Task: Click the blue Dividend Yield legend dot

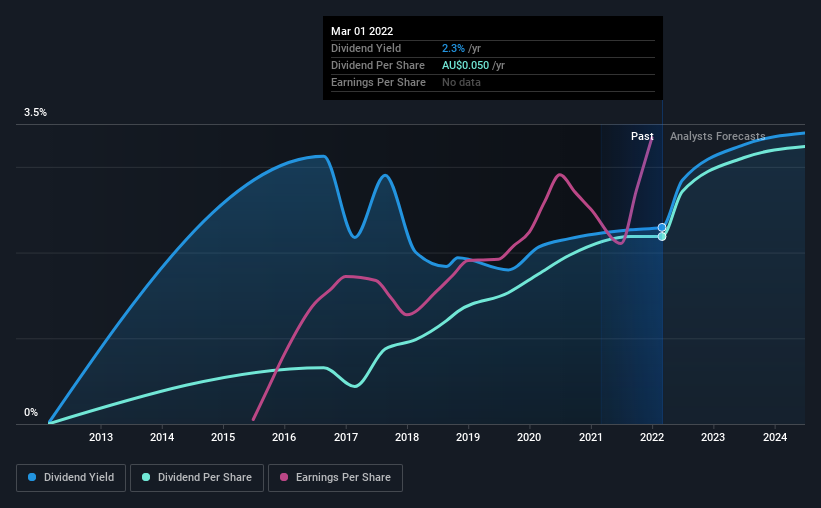Action: (x=32, y=477)
